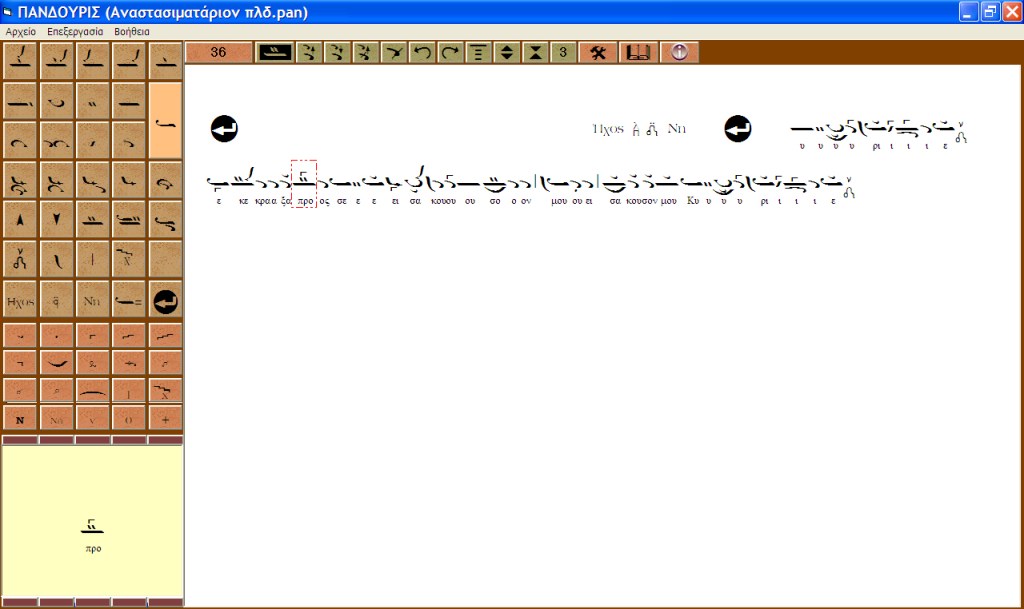This screenshot has height=609, width=1024.
Task: Toggle the highlighted tall neume palette button
Action: [166, 121]
